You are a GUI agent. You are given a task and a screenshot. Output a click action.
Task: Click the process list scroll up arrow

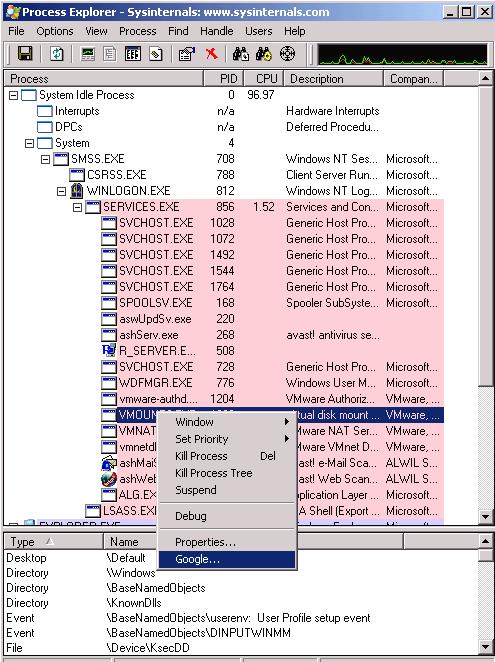pyautogui.click(x=485, y=78)
